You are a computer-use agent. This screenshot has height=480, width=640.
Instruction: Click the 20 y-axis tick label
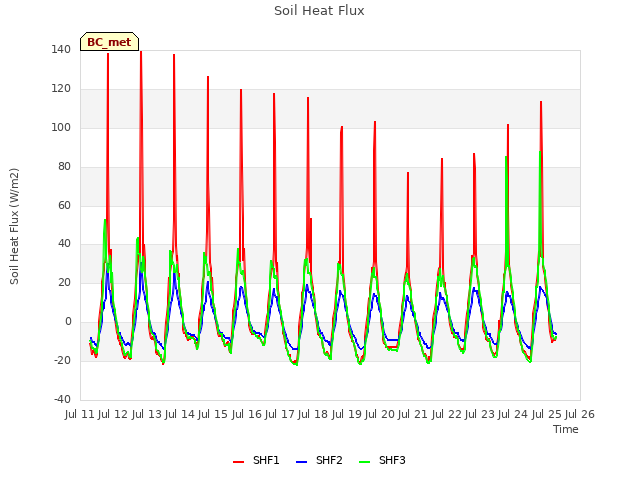64,282
